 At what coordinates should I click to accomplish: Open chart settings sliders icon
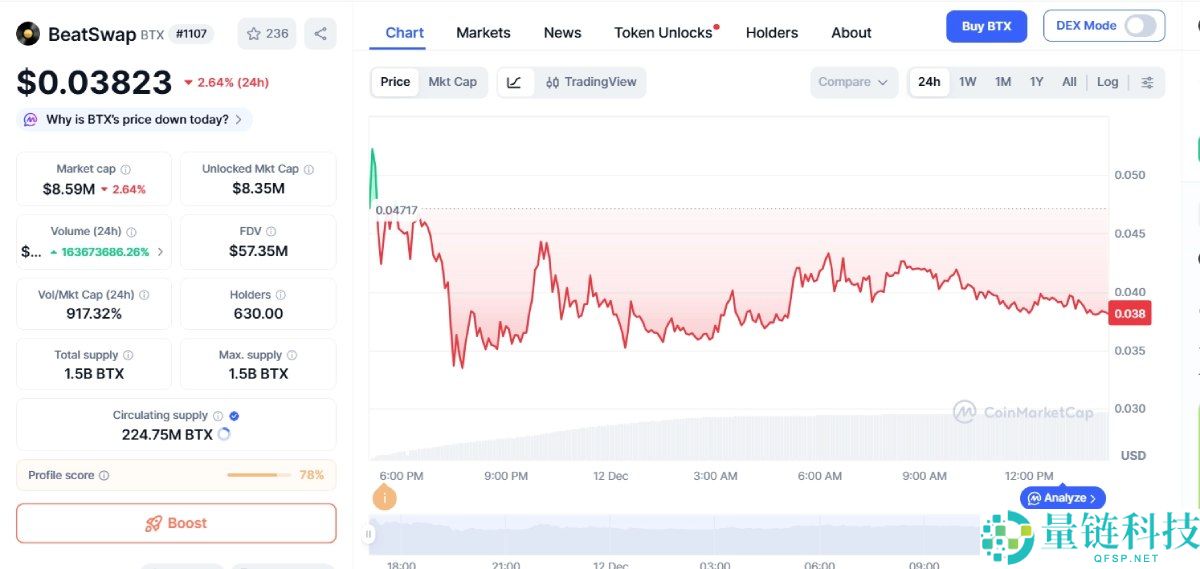pyautogui.click(x=1147, y=82)
